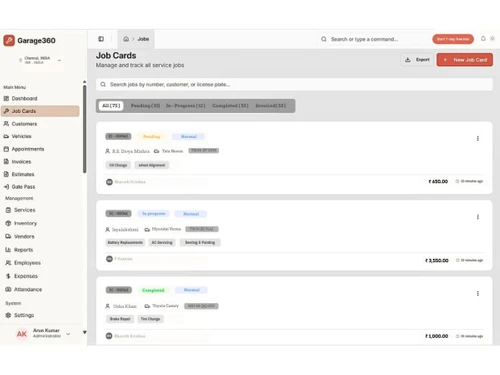The width and height of the screenshot is (500, 375).
Task: Click the AC Servicing service tag
Action: pos(162,242)
